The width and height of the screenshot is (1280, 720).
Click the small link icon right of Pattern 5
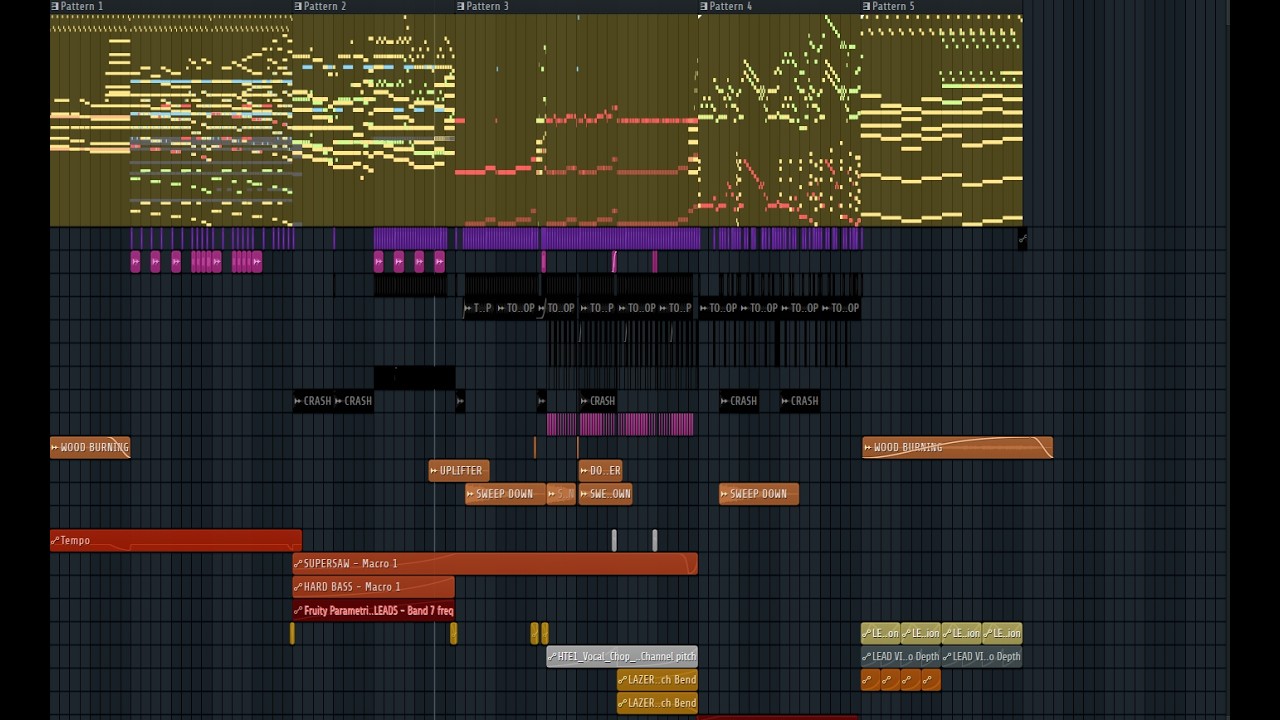[1022, 239]
